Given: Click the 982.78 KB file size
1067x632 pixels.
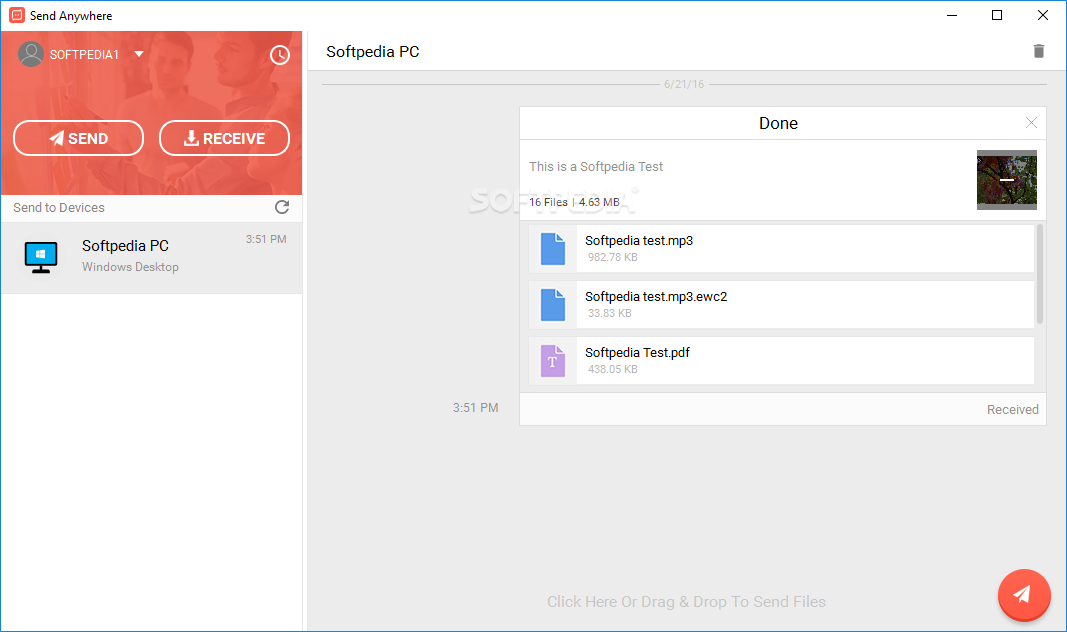Looking at the screenshot, I should (x=612, y=257).
